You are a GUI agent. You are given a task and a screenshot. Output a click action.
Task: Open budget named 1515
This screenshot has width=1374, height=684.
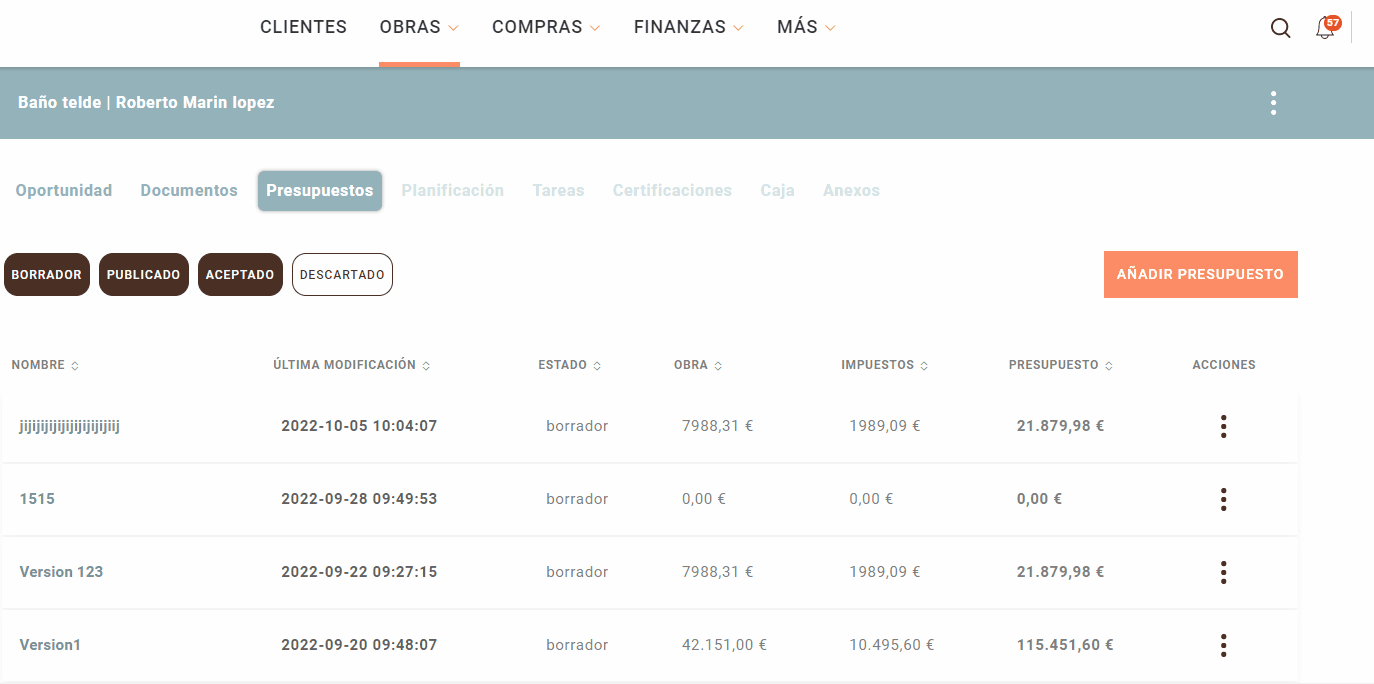(37, 498)
